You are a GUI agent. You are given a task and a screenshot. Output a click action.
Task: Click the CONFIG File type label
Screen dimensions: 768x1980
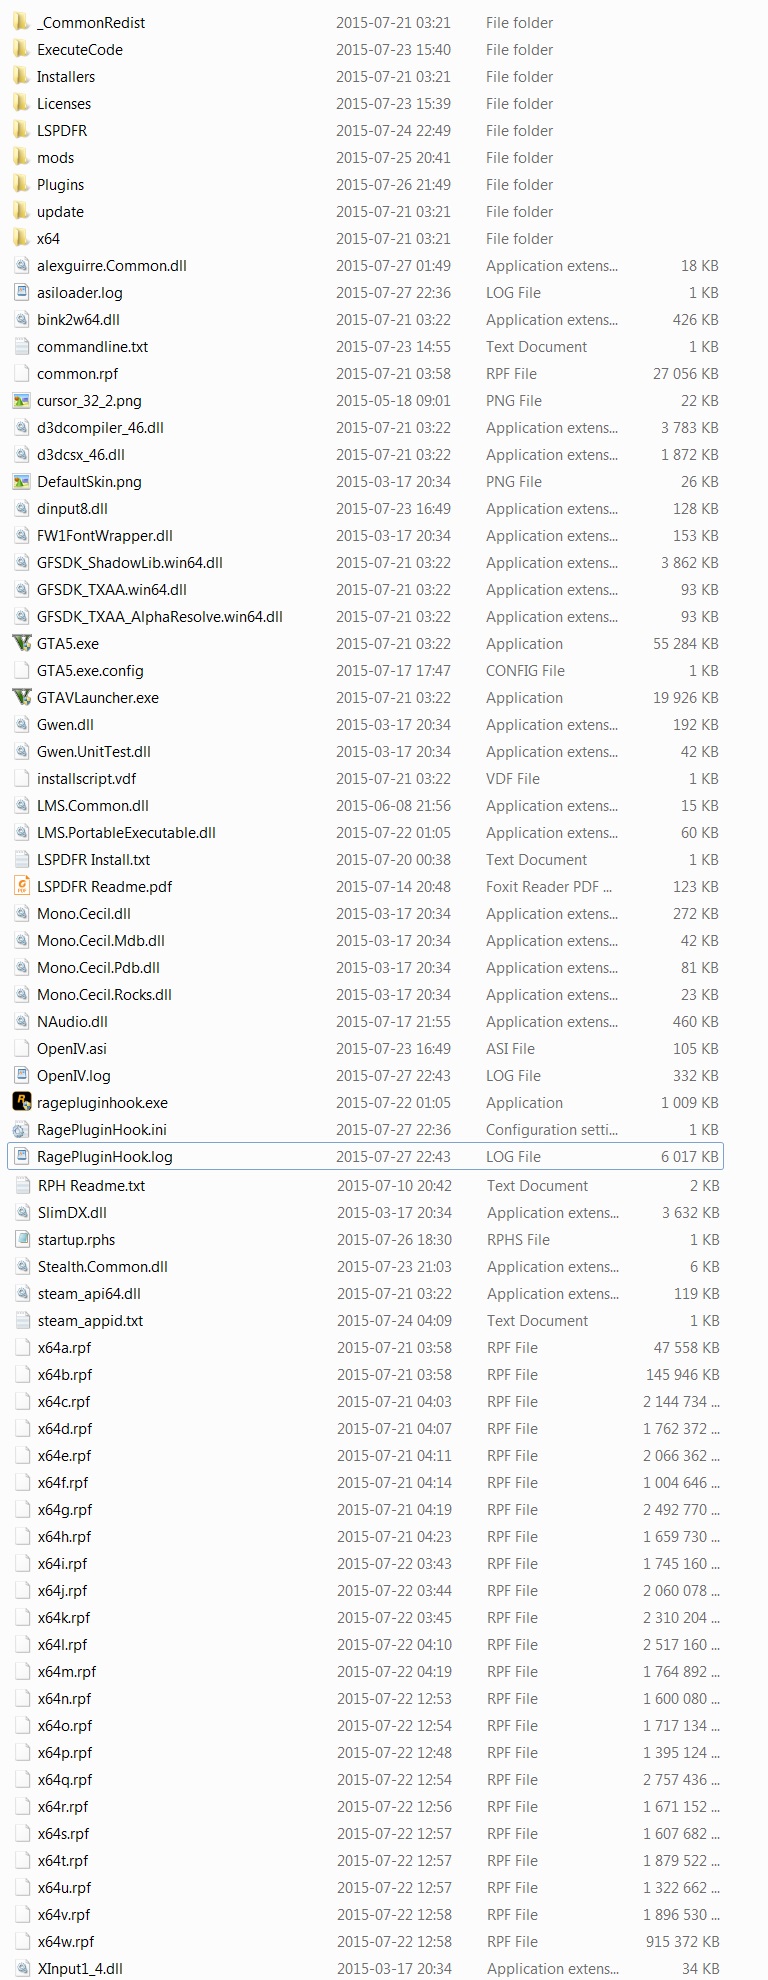click(525, 671)
